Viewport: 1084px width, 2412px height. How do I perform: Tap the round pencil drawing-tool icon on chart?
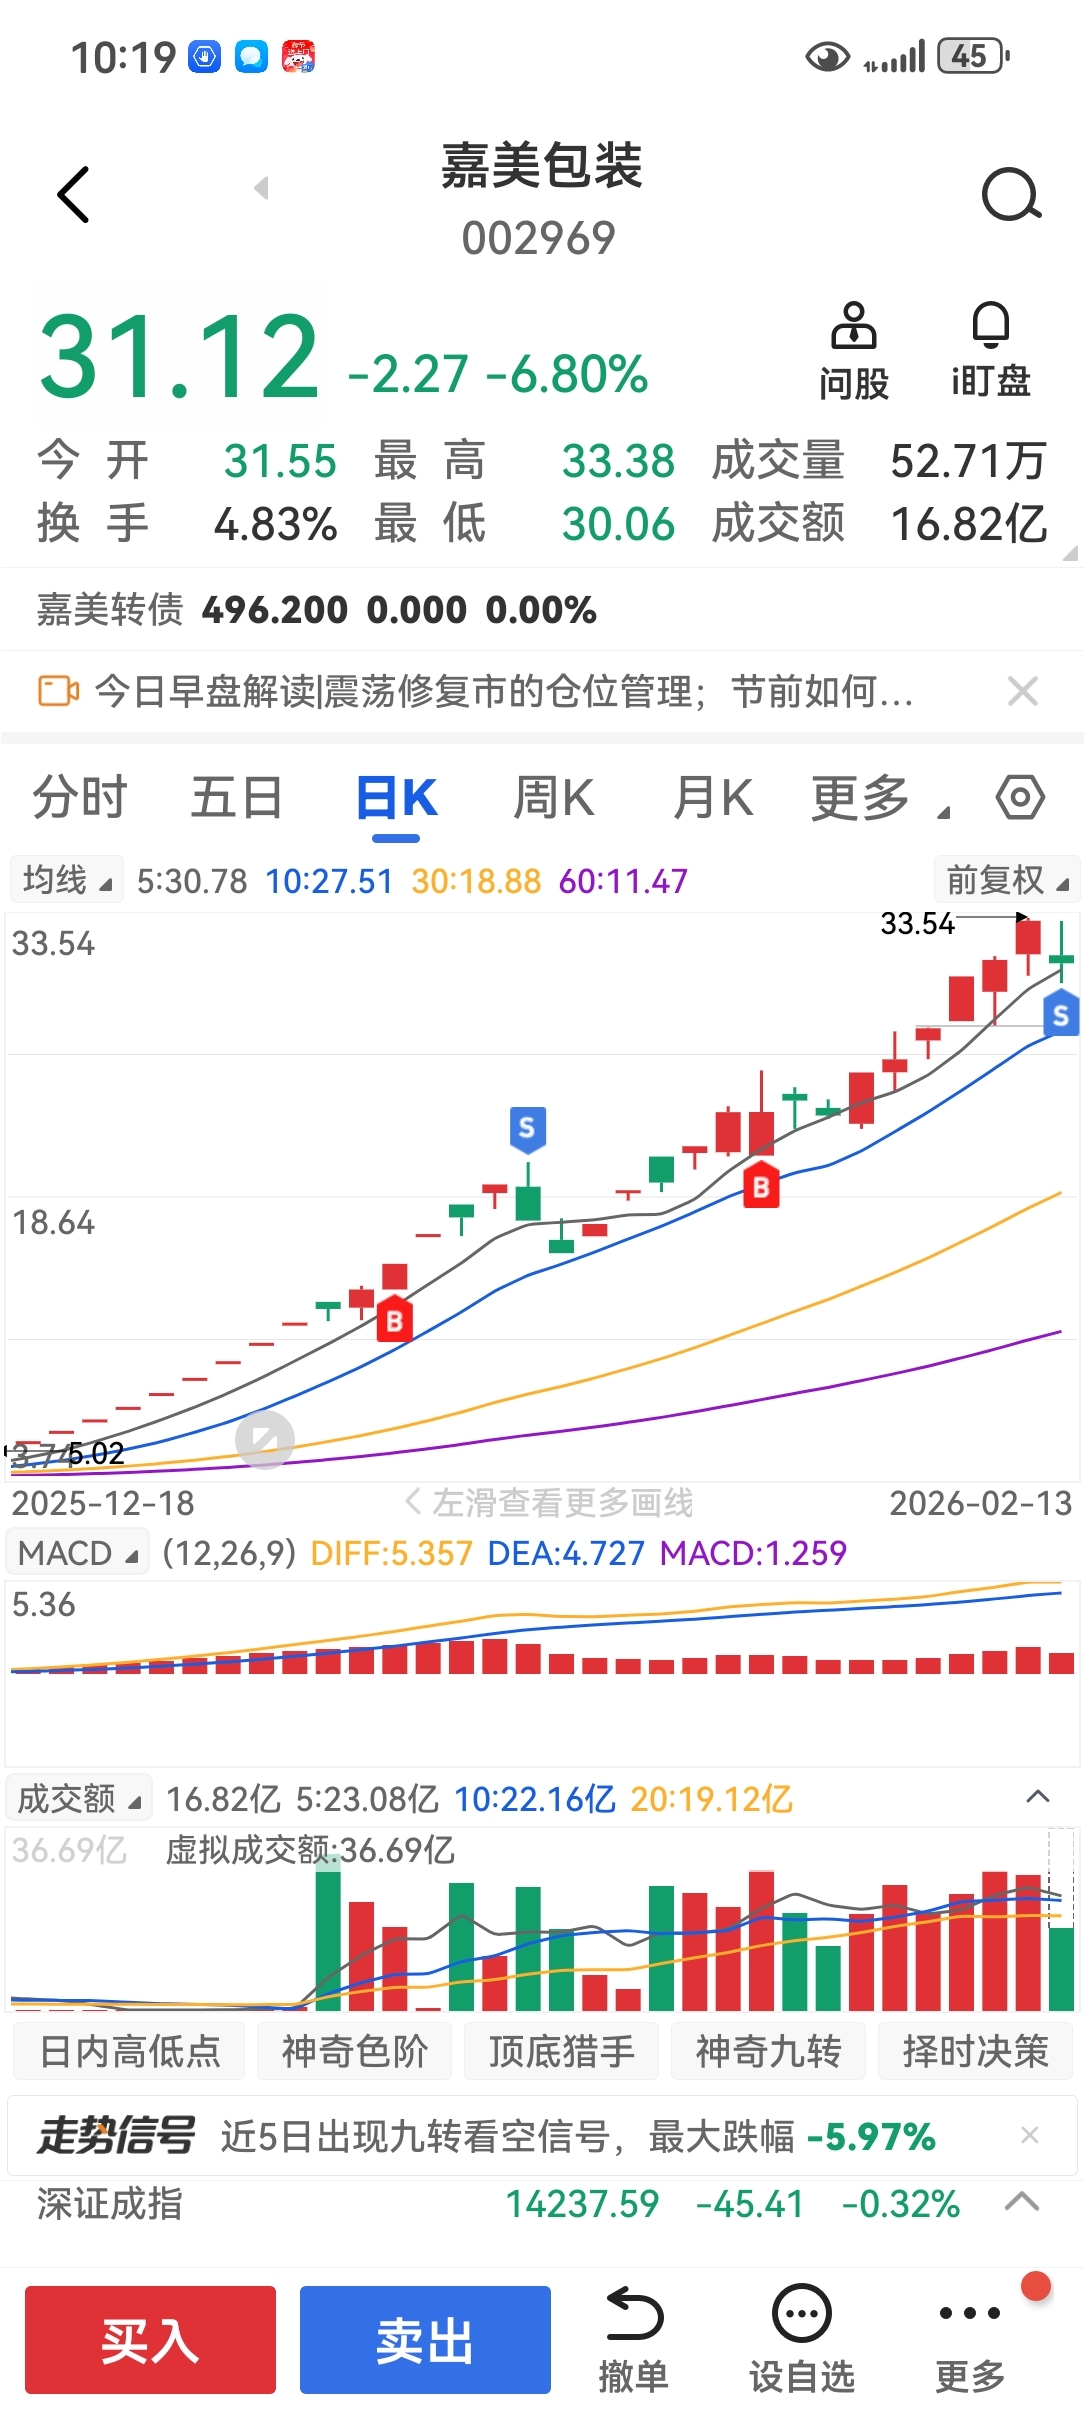point(265,1440)
